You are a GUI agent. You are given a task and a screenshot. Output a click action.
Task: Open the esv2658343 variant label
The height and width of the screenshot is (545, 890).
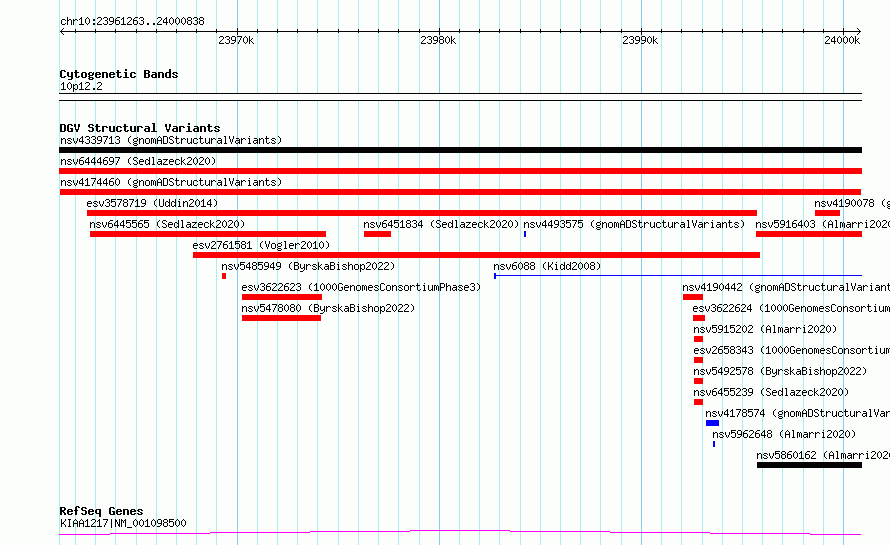tap(792, 350)
